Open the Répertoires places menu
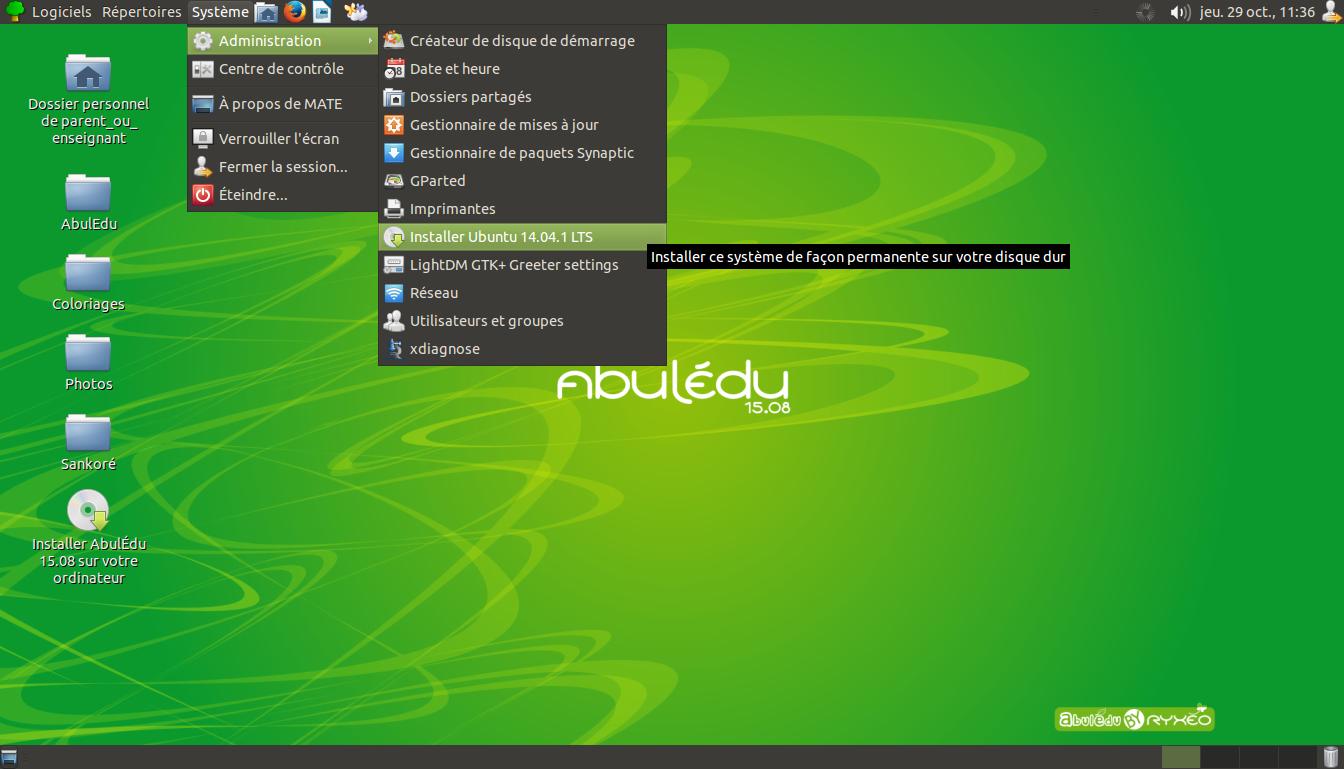This screenshot has width=1344, height=769. coord(141,12)
